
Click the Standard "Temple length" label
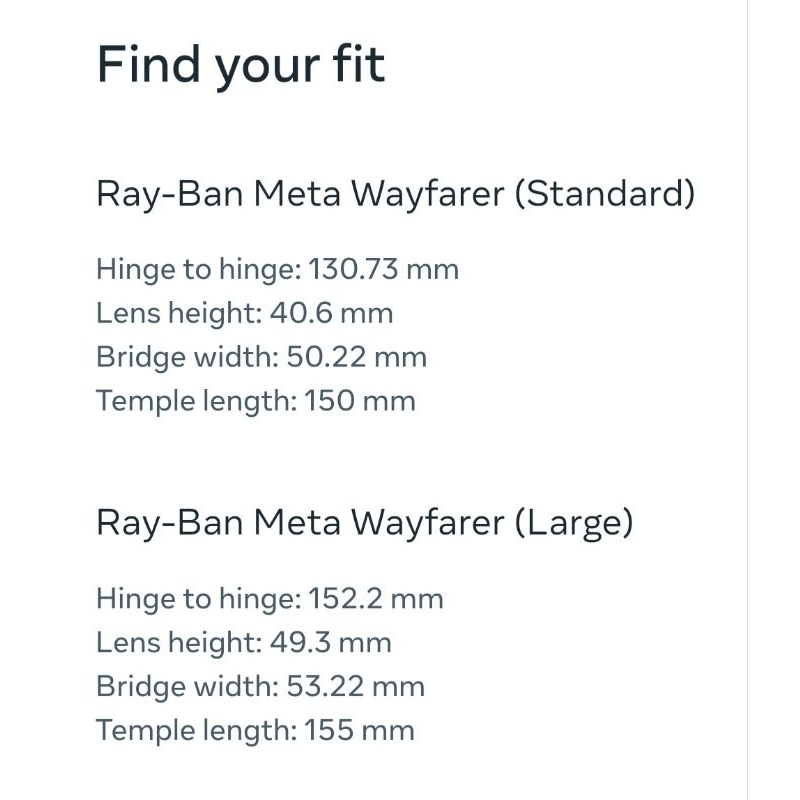tap(196, 402)
